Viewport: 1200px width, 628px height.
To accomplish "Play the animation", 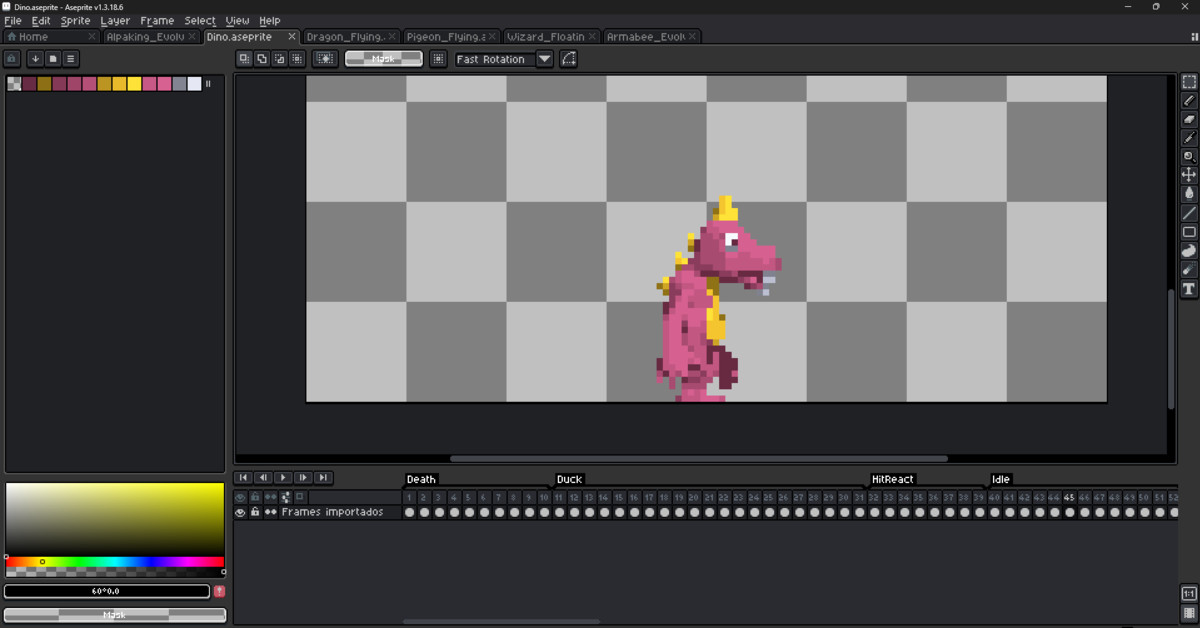I will pyautogui.click(x=283, y=478).
